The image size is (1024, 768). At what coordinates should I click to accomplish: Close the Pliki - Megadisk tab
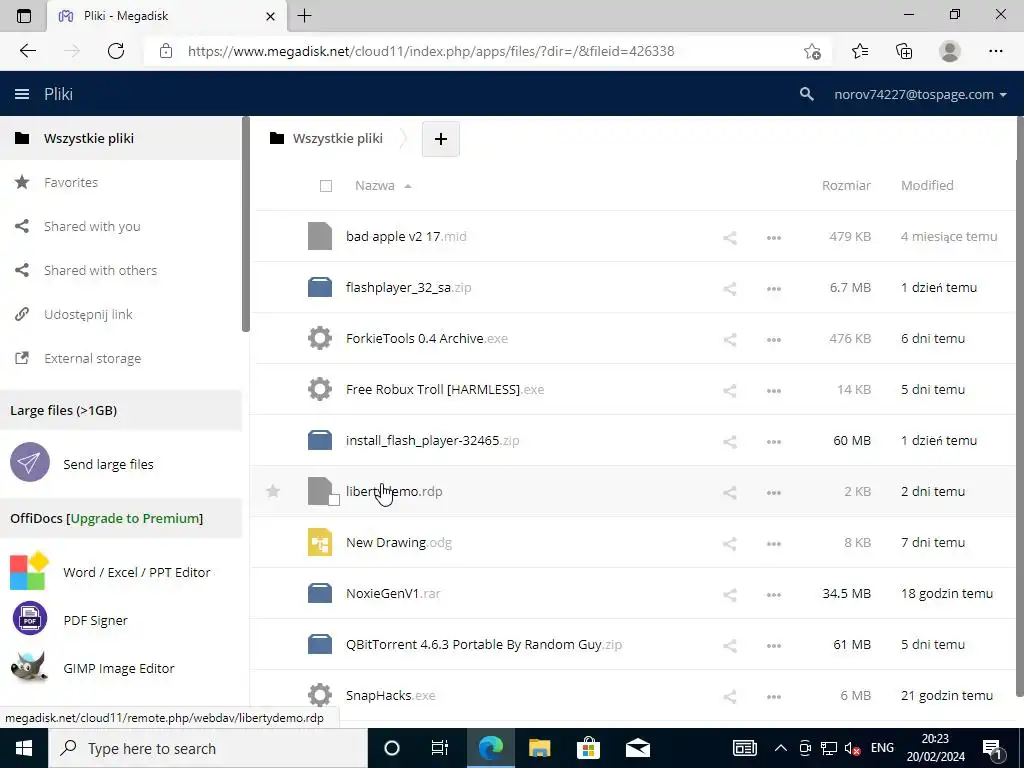(270, 16)
